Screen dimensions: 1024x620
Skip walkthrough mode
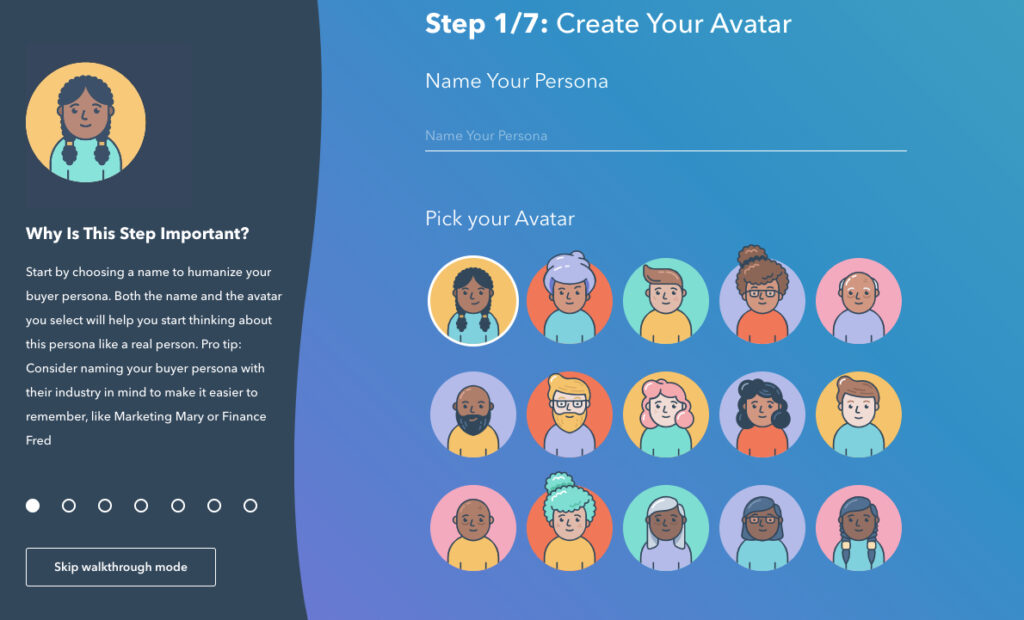(x=121, y=567)
